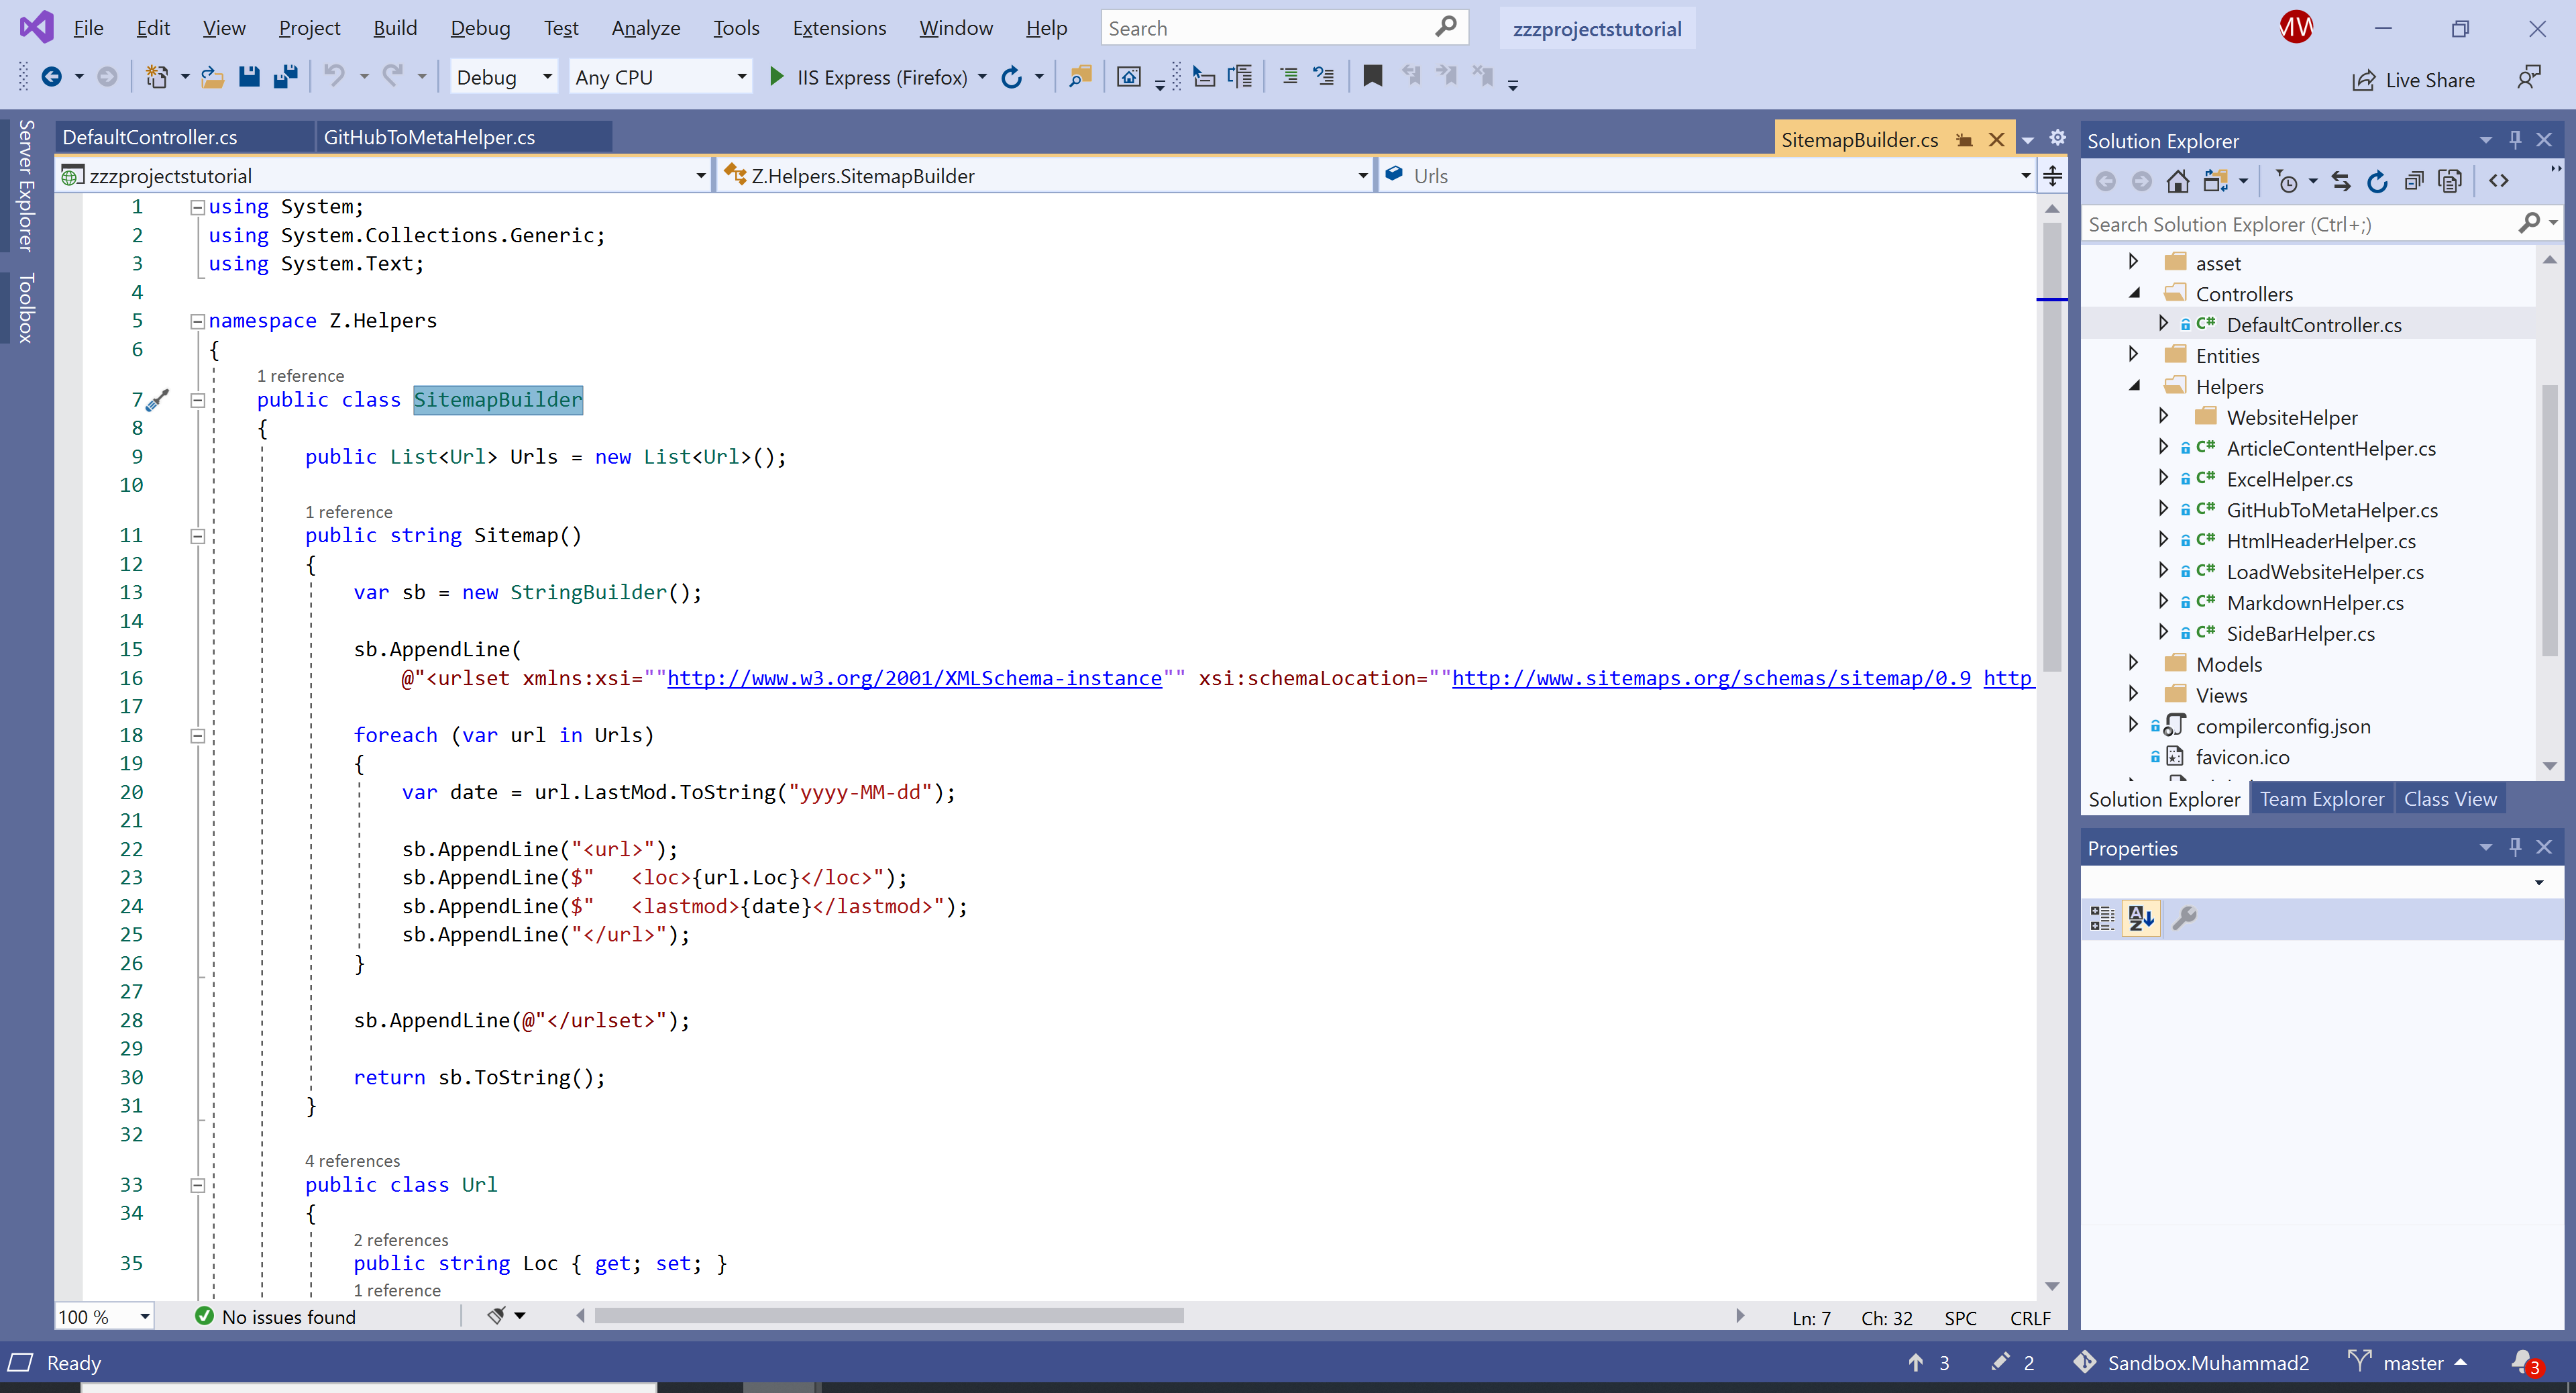Click the Live Share button
Image resolution: width=2576 pixels, height=1393 pixels.
click(x=2414, y=80)
